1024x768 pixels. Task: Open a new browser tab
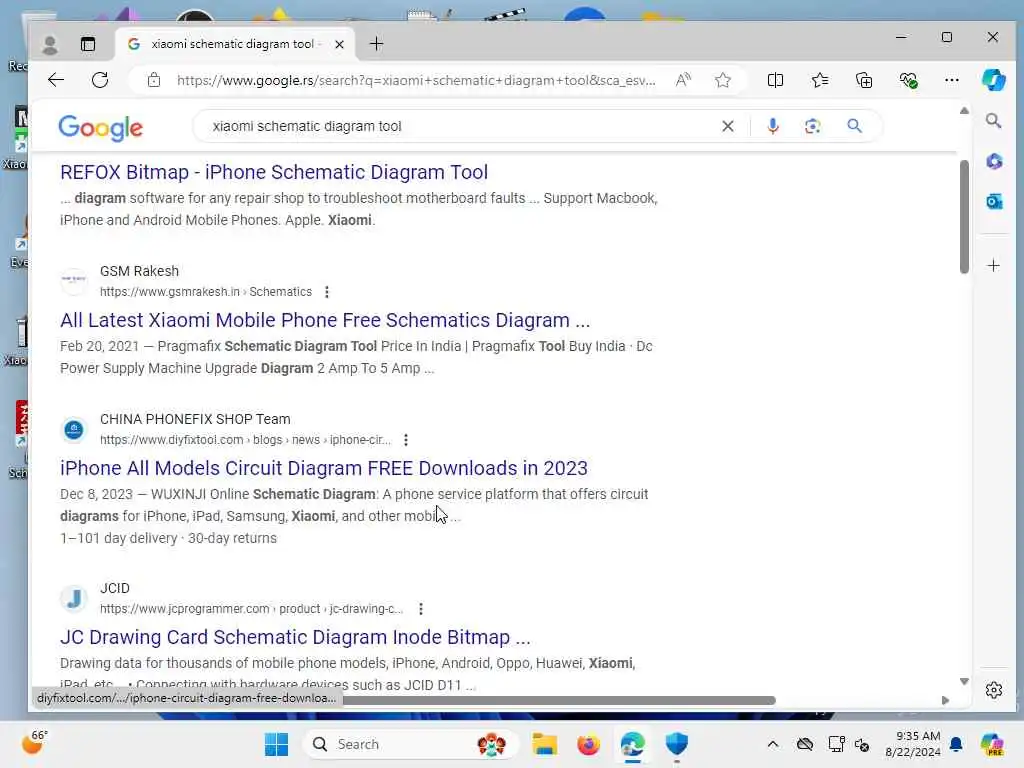click(x=376, y=44)
